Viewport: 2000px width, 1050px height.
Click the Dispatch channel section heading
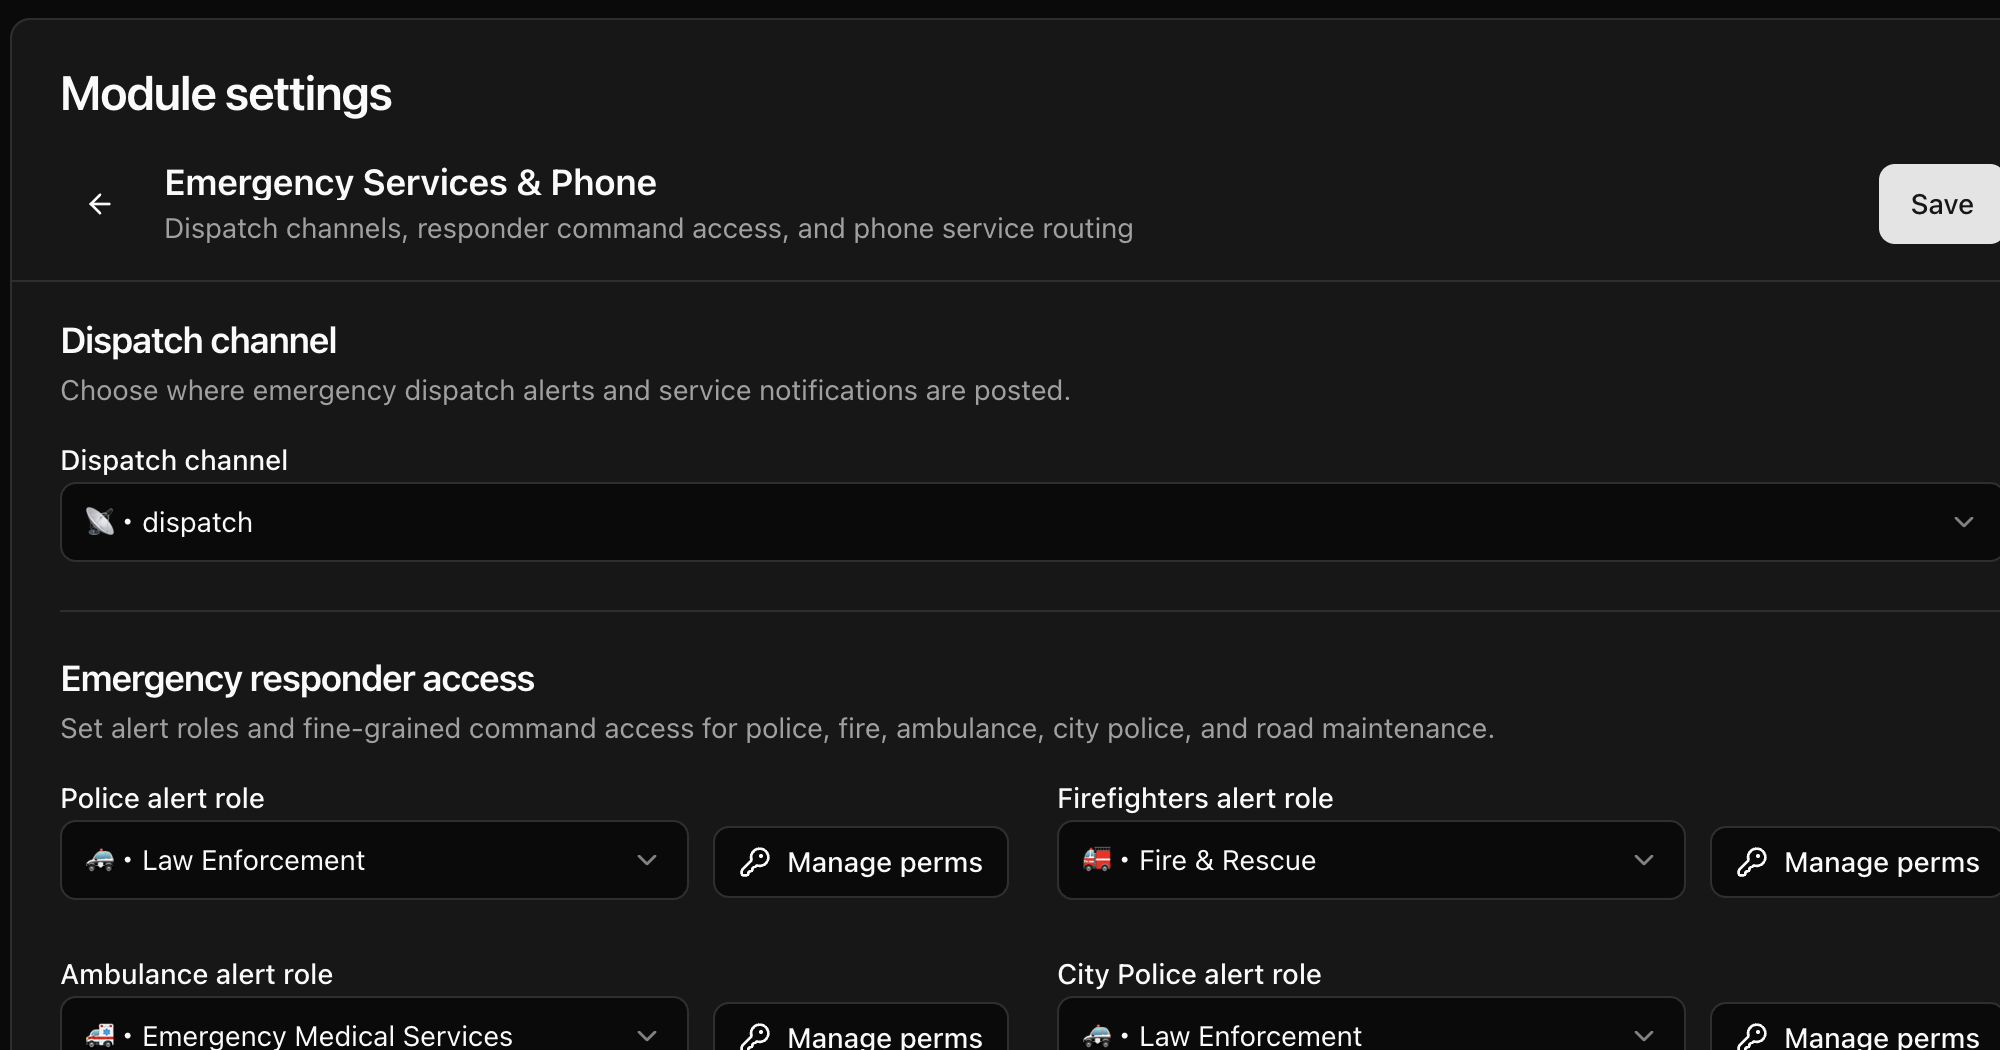pyautogui.click(x=198, y=341)
